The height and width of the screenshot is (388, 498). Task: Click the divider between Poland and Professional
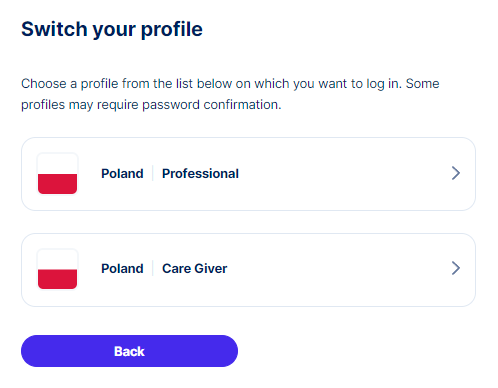[x=153, y=173]
